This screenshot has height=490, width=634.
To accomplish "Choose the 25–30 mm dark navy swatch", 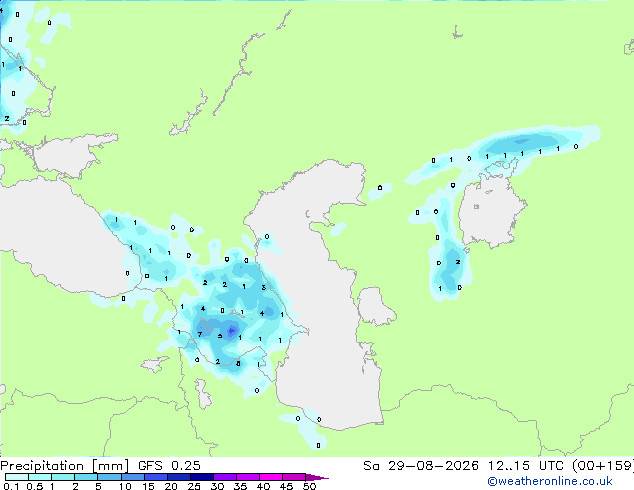I will point(202,477).
